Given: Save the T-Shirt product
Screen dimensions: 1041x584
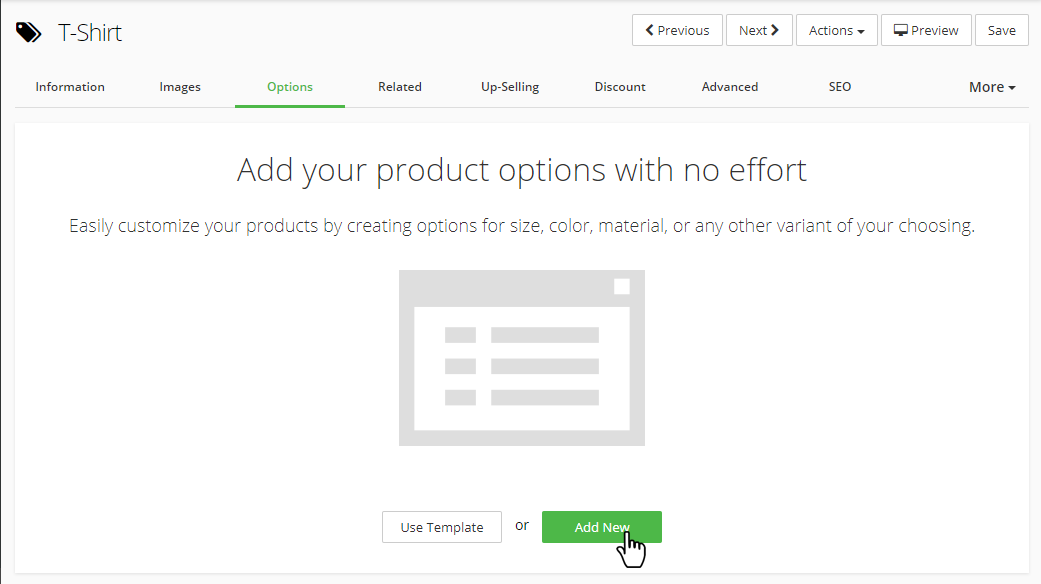Looking at the screenshot, I should pyautogui.click(x=1001, y=29).
